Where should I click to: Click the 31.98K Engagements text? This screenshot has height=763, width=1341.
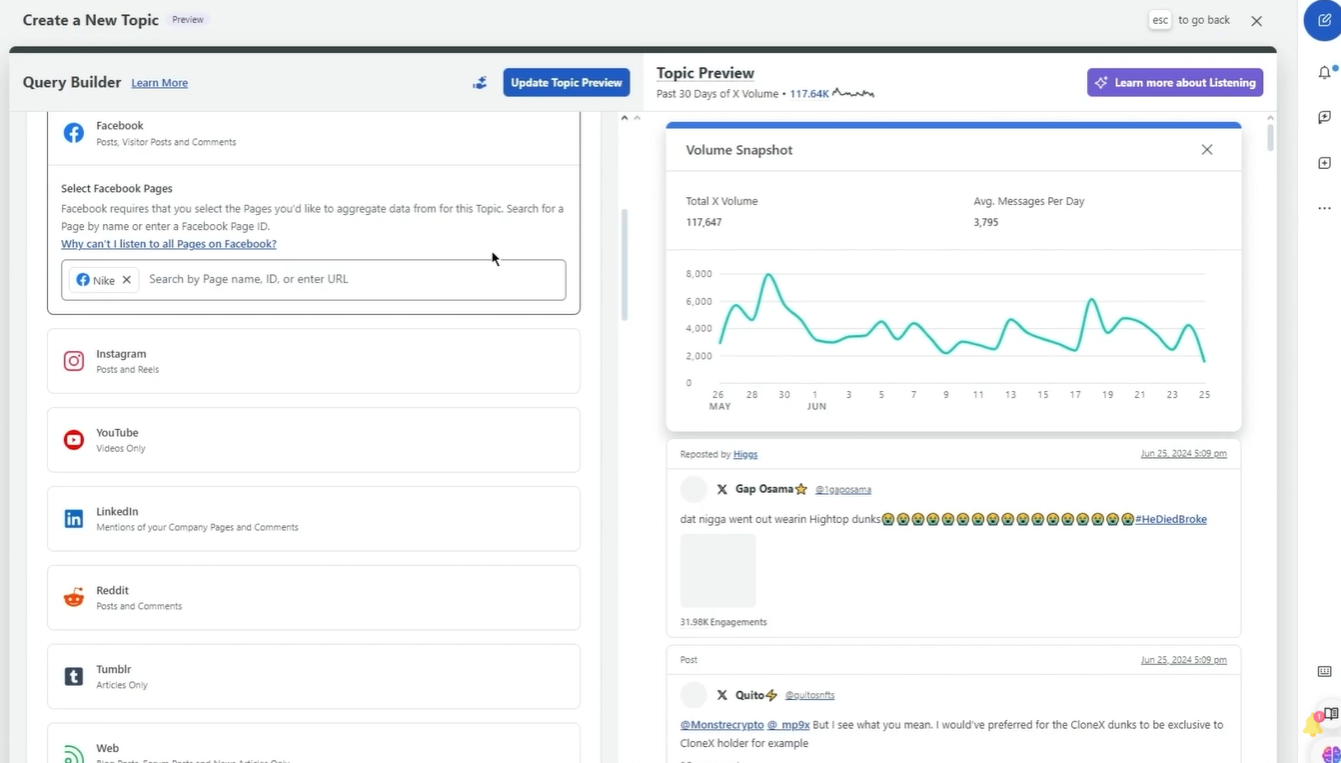pos(723,622)
